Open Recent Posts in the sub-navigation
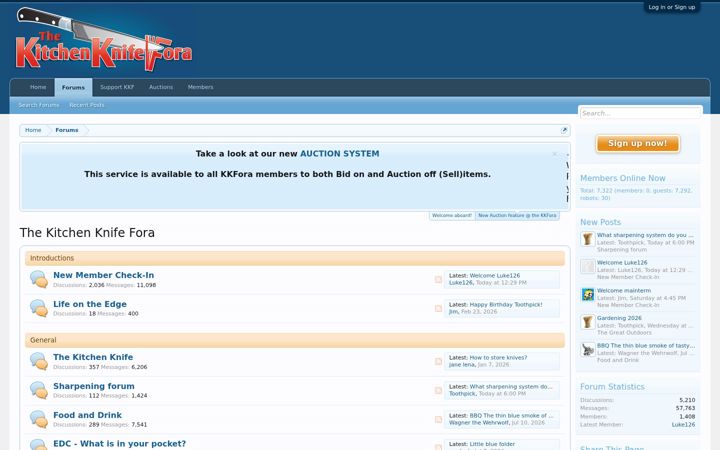 [87, 105]
